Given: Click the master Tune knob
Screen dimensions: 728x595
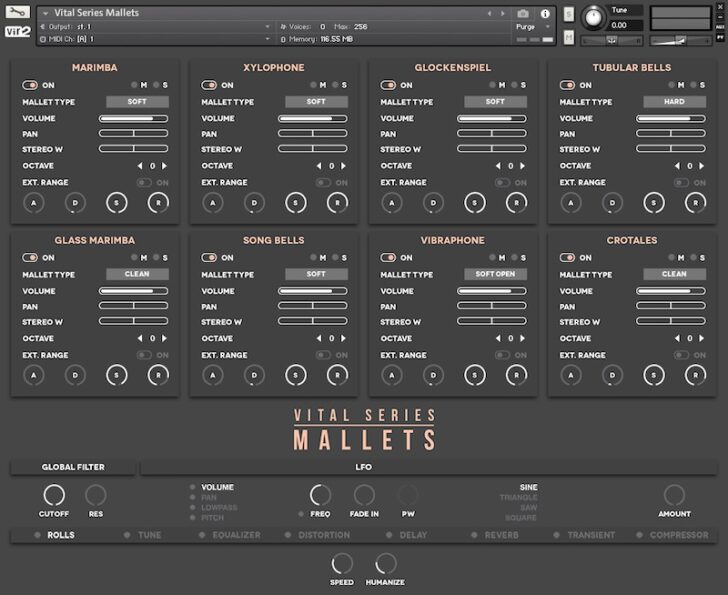Looking at the screenshot, I should [x=593, y=18].
